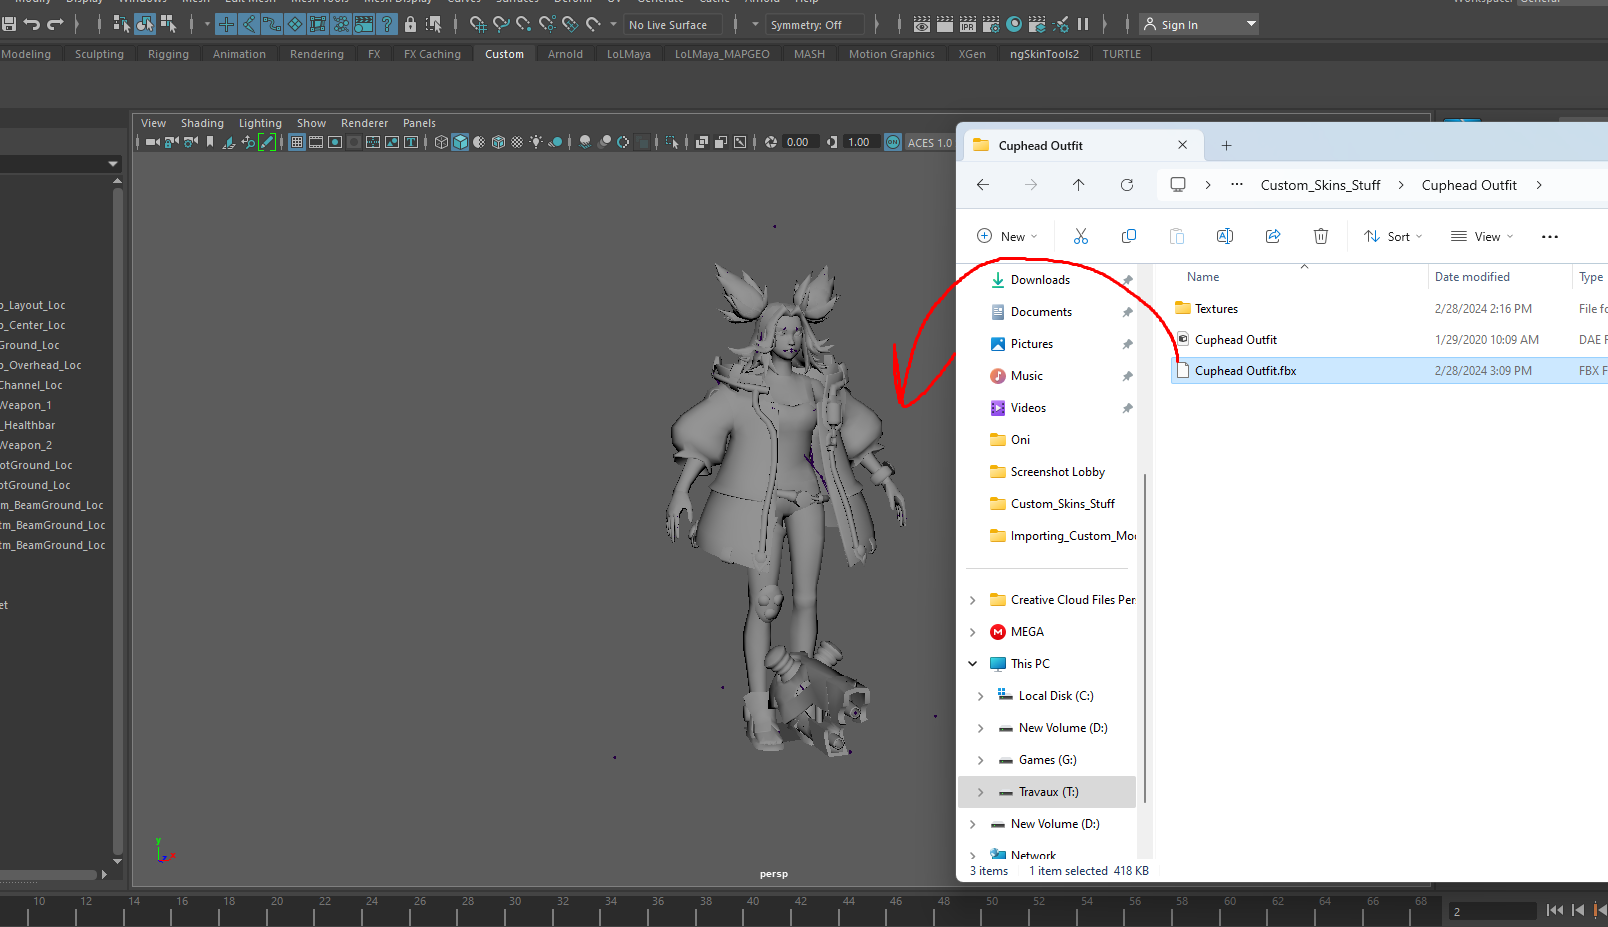Toggle the Resolution gate icon

coord(335,142)
